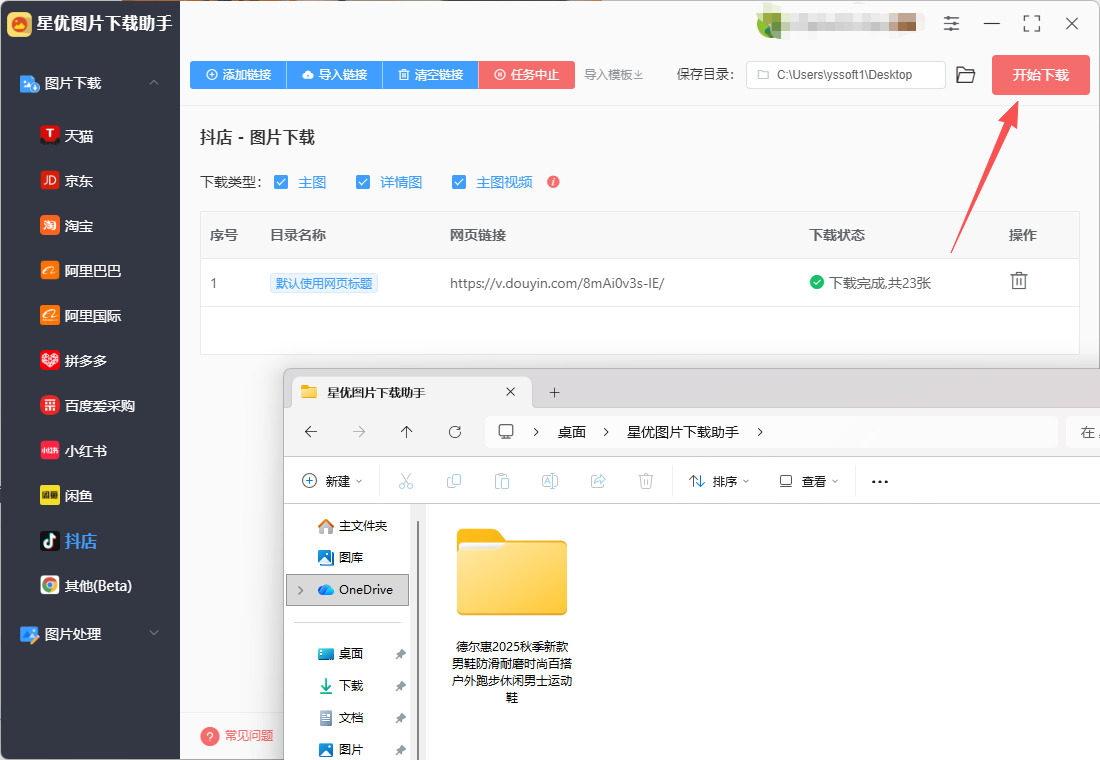Viewport: 1100px width, 760px height.
Task: Open the app settings sliders icon
Action: (x=951, y=23)
